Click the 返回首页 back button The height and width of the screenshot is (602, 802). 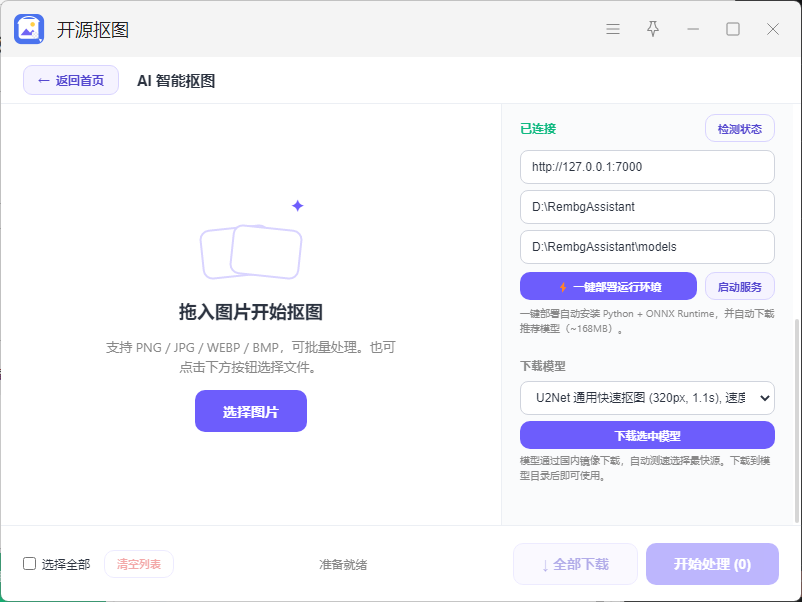pos(71,80)
